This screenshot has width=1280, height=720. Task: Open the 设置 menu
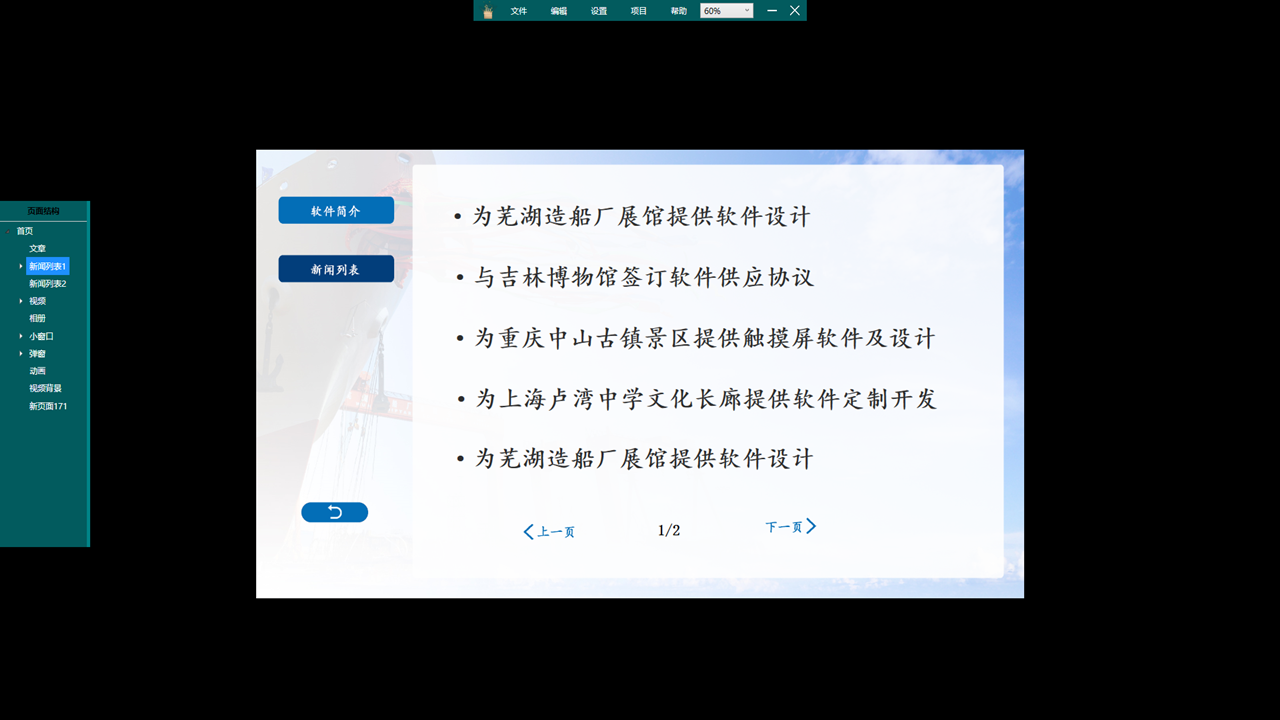tap(597, 10)
